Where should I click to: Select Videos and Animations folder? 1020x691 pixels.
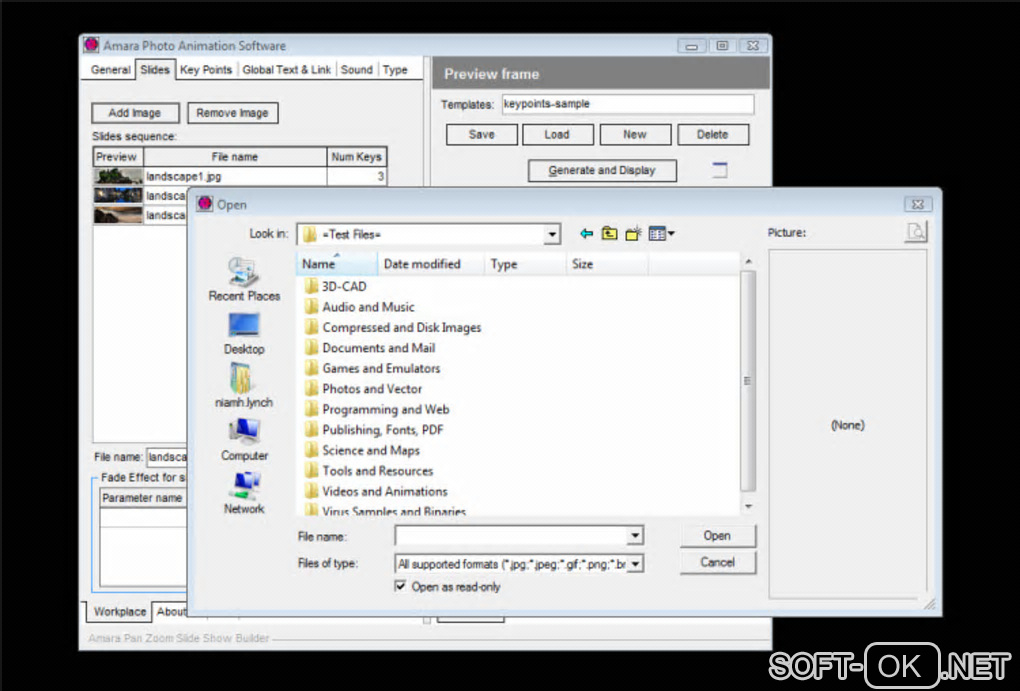[376, 491]
